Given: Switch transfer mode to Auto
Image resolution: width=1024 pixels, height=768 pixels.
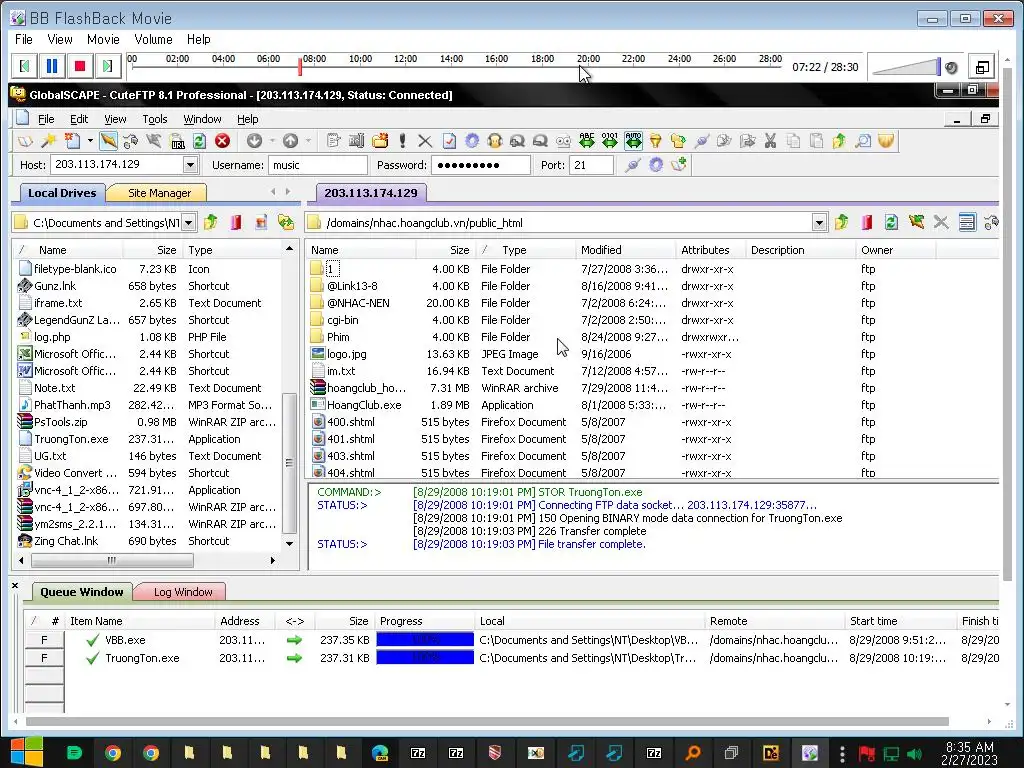Looking at the screenshot, I should coord(633,141).
